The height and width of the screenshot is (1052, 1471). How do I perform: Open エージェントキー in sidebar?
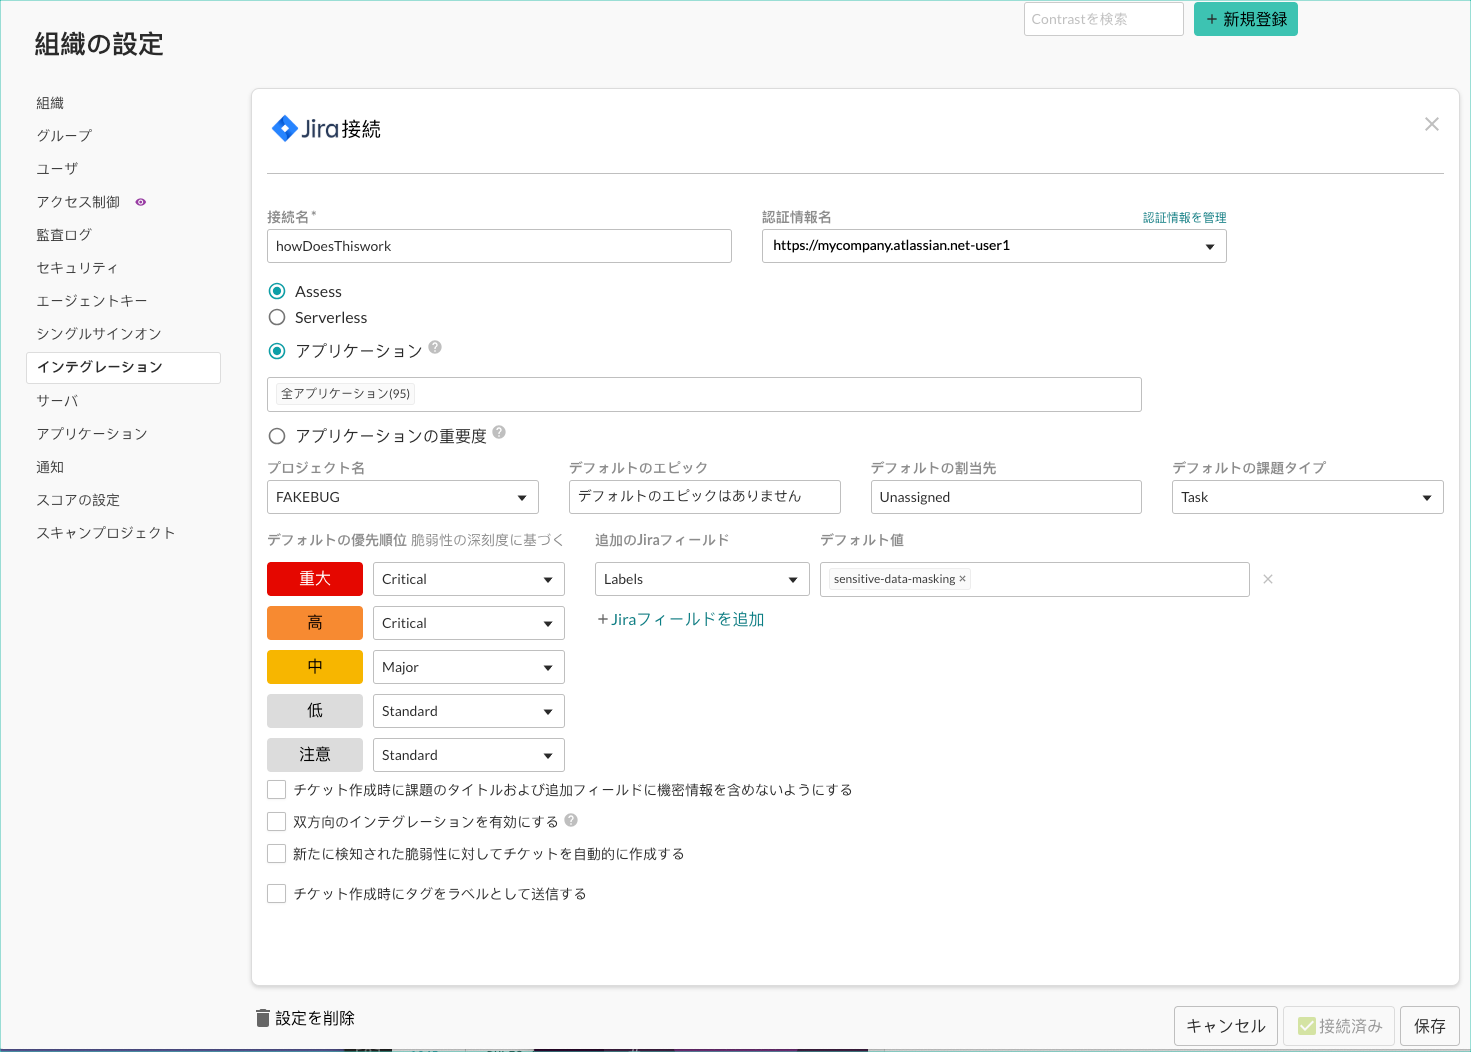pyautogui.click(x=92, y=301)
